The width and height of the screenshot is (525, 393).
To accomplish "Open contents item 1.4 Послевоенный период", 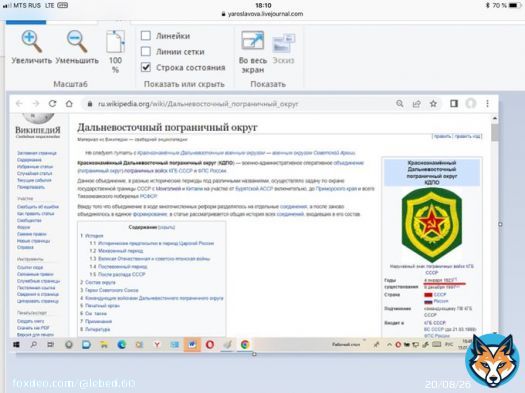I will tap(118, 266).
